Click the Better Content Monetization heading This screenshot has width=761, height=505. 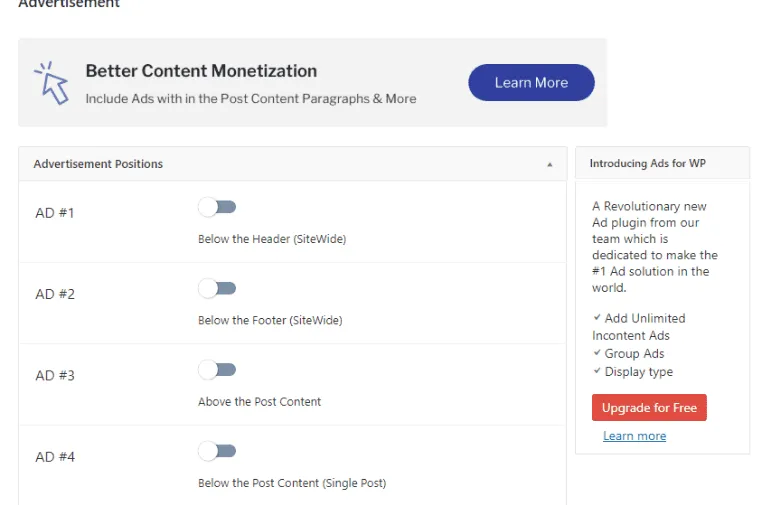pos(201,71)
